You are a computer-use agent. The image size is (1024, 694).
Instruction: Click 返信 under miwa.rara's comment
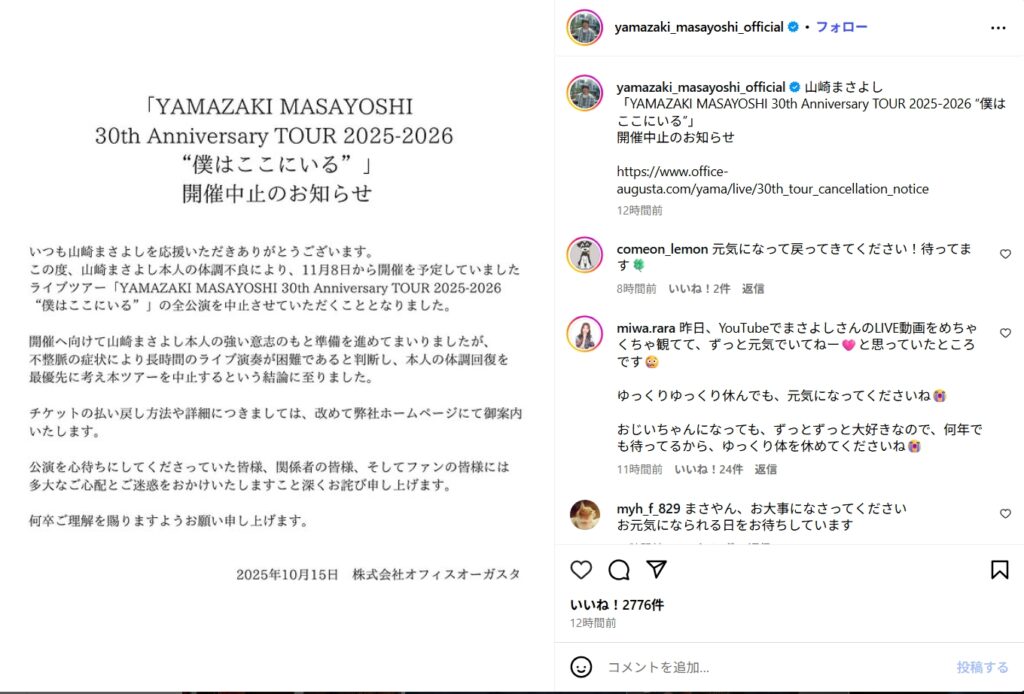pyautogui.click(x=766, y=469)
